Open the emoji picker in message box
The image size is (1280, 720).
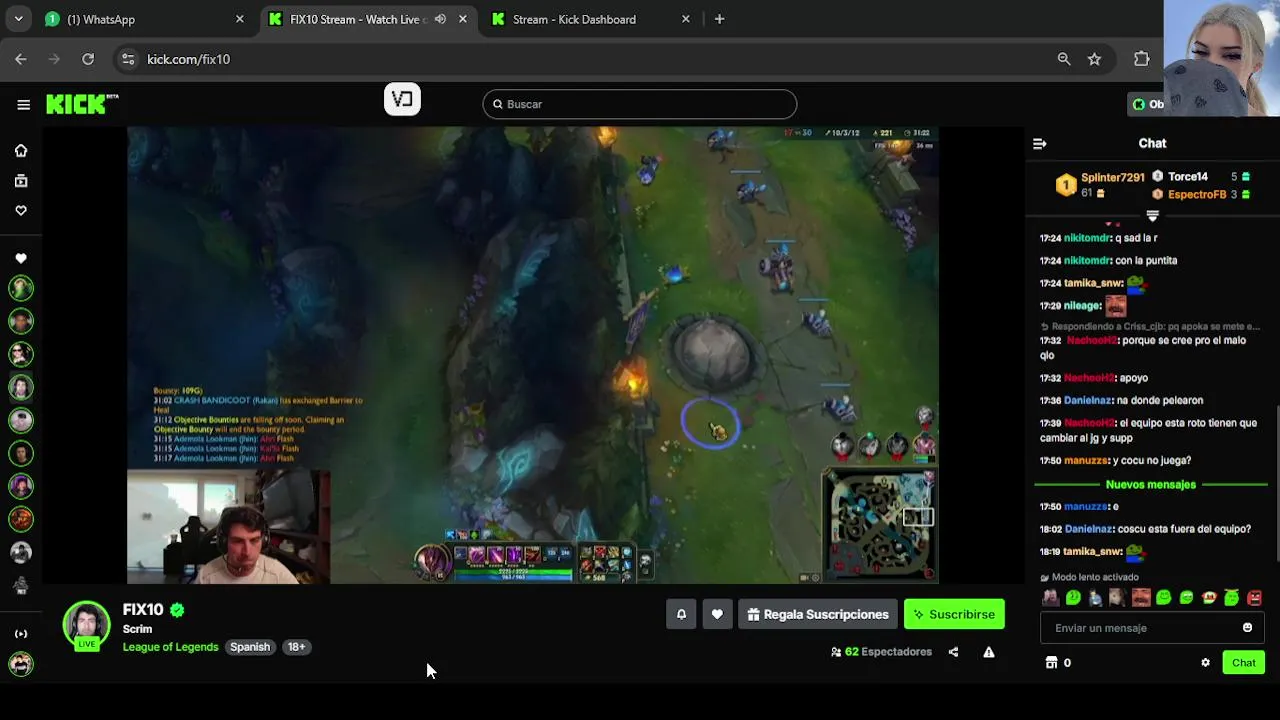[1247, 628]
